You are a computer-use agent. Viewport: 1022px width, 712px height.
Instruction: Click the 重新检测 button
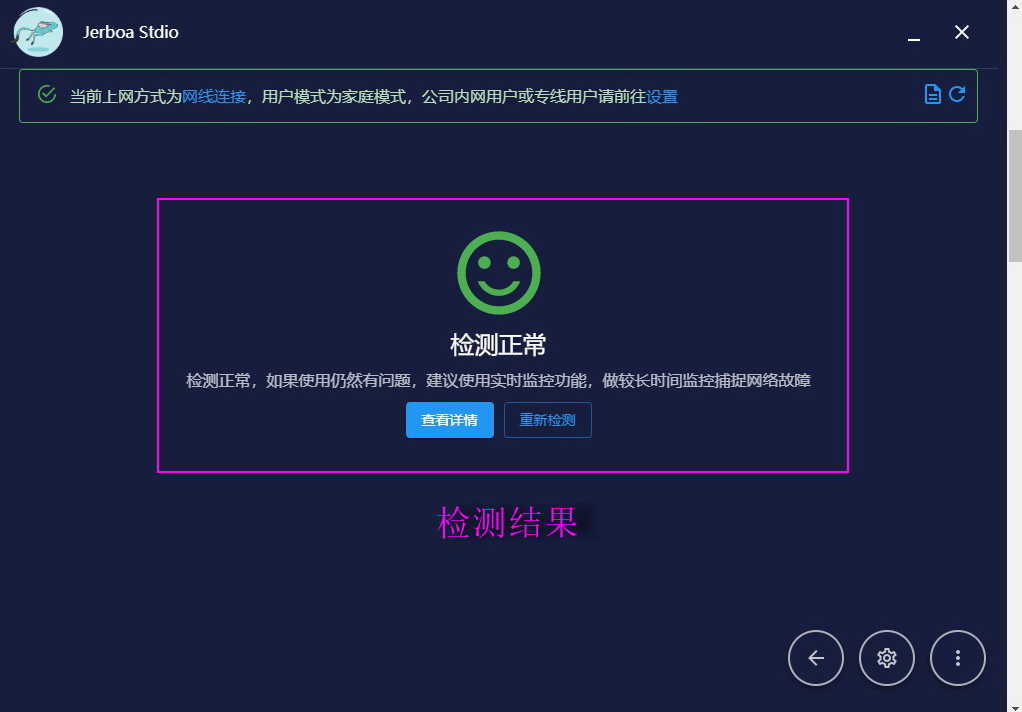click(547, 420)
